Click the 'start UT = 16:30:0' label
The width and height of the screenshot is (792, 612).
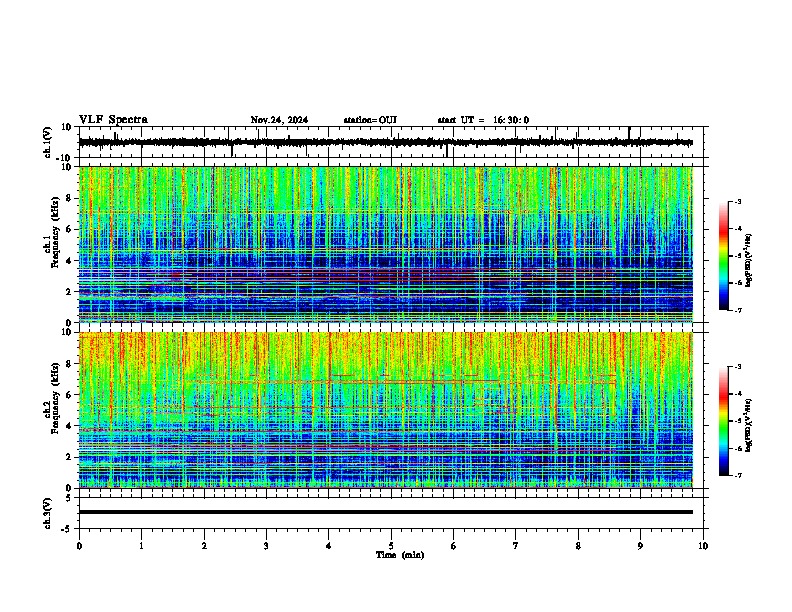point(483,120)
